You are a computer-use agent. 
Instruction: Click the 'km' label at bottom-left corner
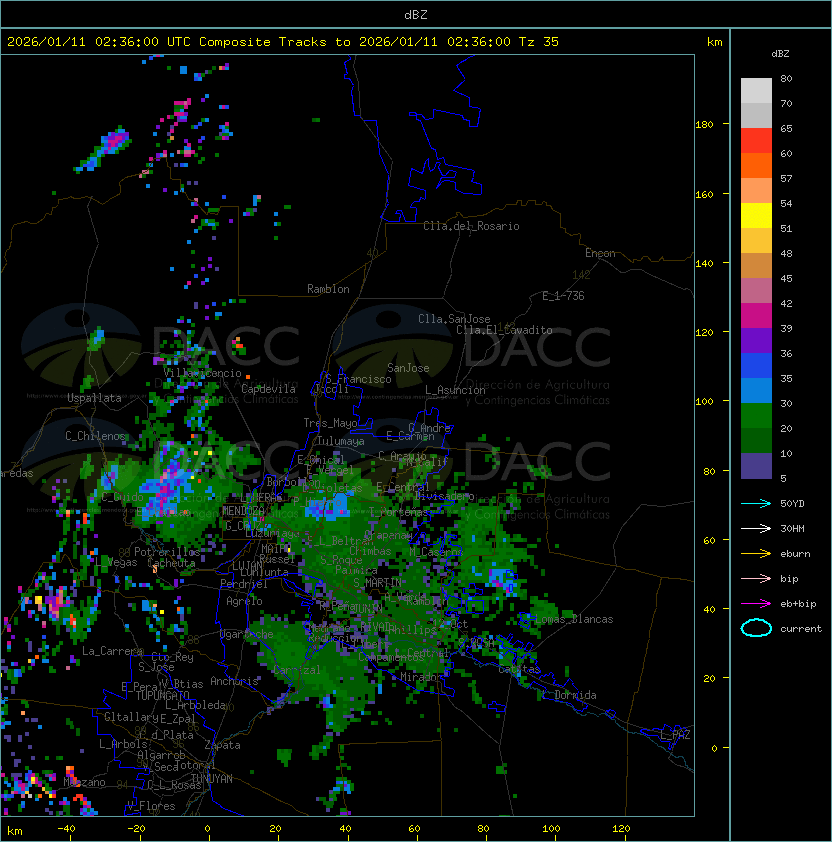pos(15,831)
